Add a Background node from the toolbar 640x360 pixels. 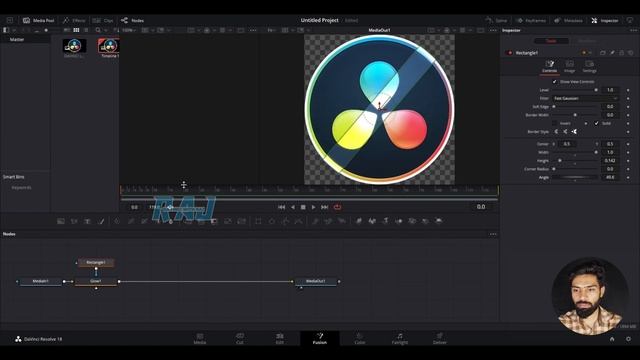pyautogui.click(x=61, y=221)
